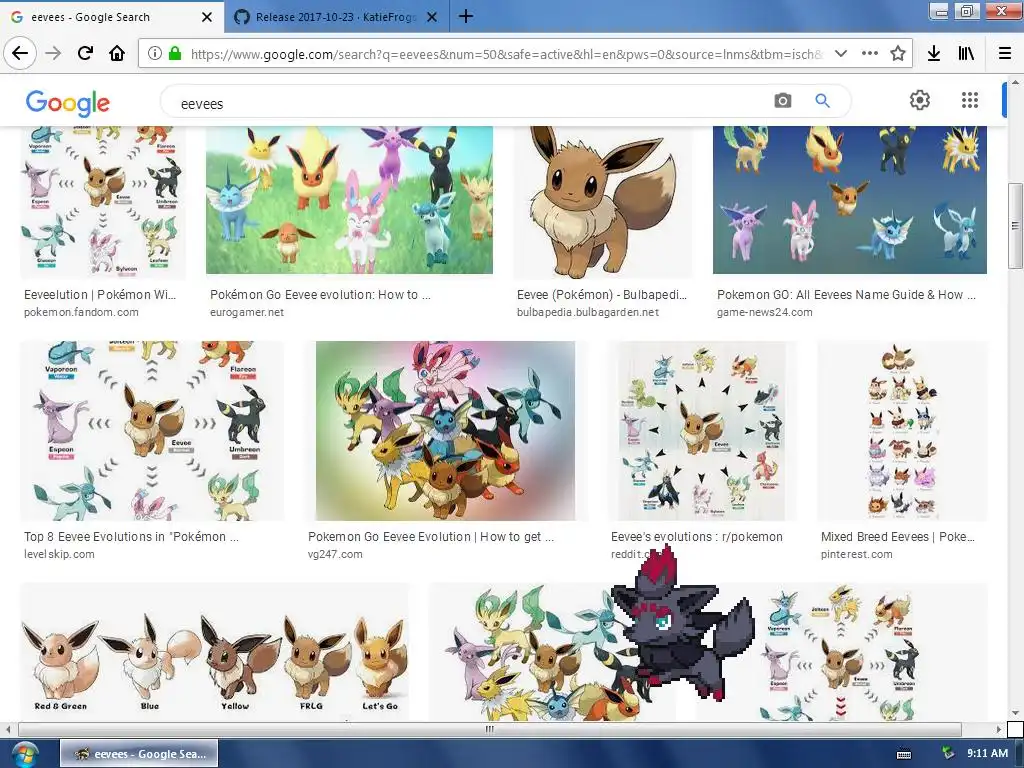Open the grassy field eeveelutions thumbnail
Screen dimensions: 1024x768
pos(349,200)
